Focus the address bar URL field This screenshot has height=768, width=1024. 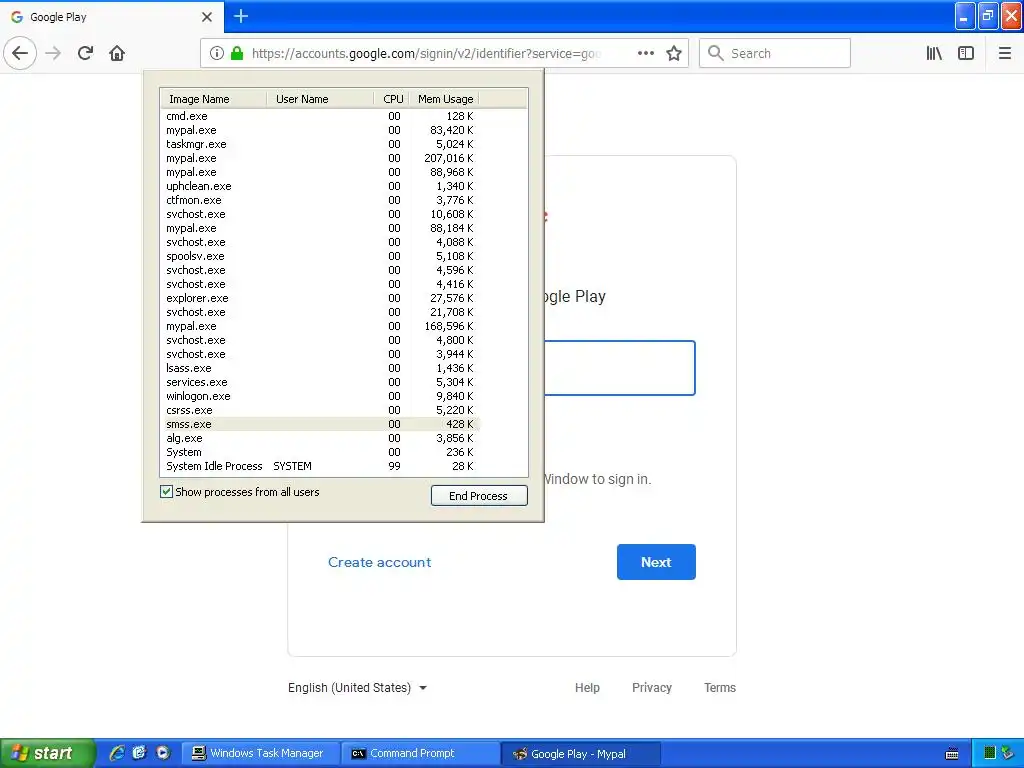[x=426, y=54]
